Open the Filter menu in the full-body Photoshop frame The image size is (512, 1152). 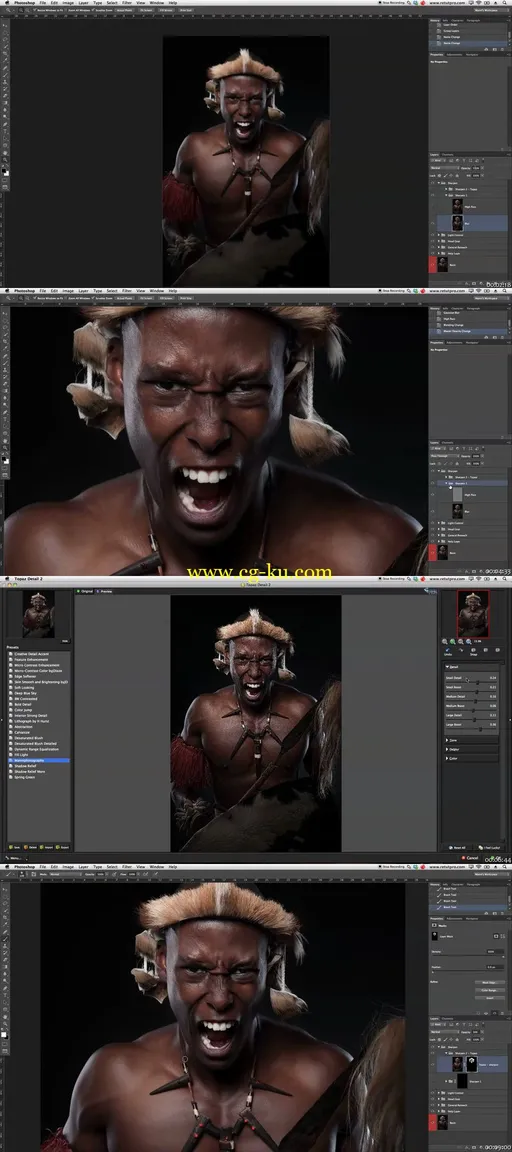point(126,3)
